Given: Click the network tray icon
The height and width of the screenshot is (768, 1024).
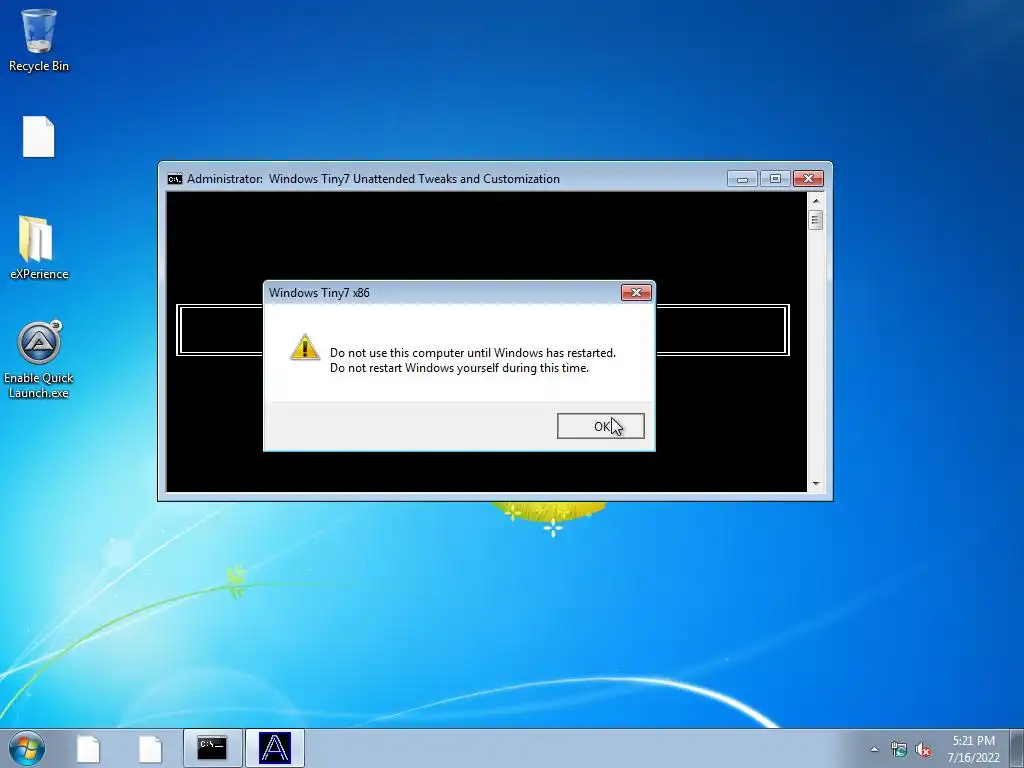Looking at the screenshot, I should click(899, 749).
